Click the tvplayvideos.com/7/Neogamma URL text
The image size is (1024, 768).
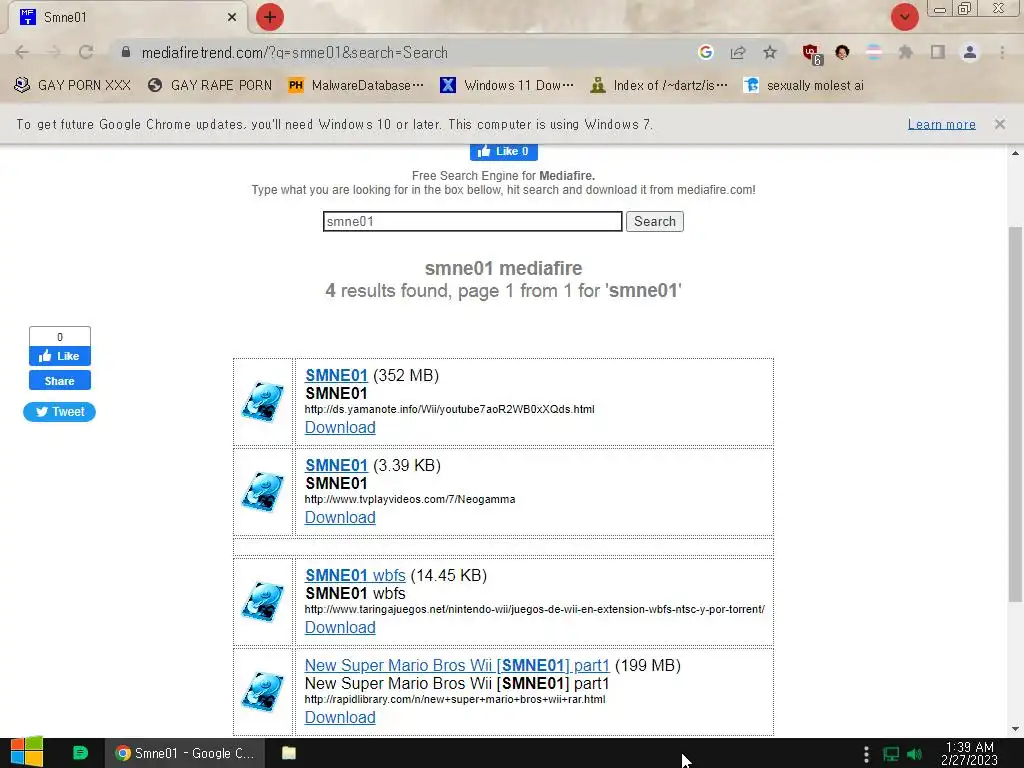(x=410, y=500)
